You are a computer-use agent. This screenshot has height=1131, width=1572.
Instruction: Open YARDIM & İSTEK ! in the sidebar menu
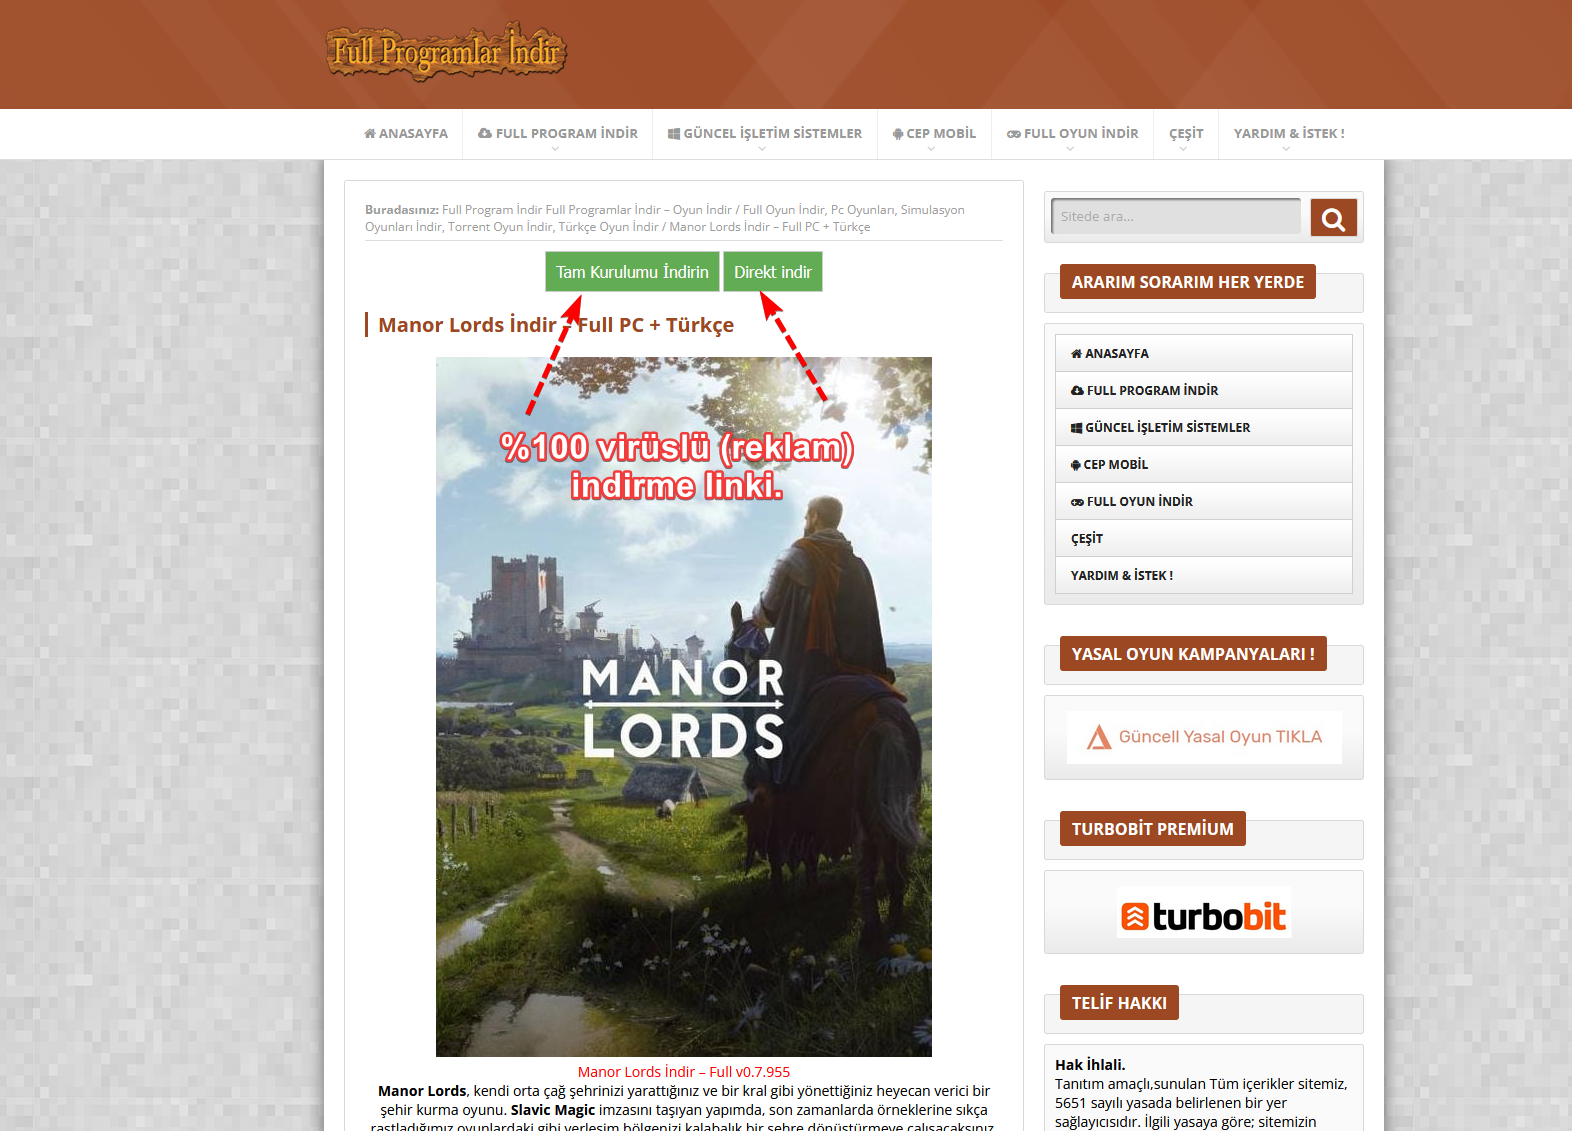(x=1204, y=575)
